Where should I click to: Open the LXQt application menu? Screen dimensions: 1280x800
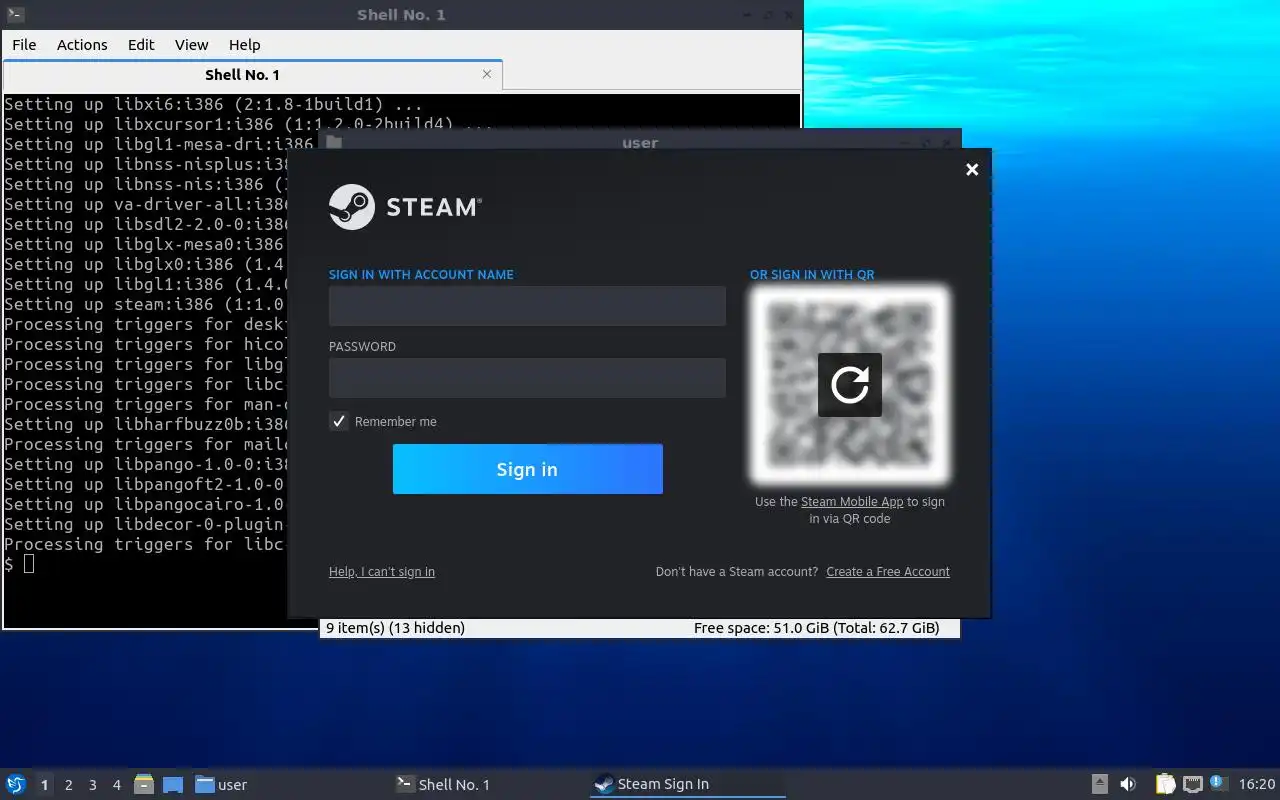16,784
